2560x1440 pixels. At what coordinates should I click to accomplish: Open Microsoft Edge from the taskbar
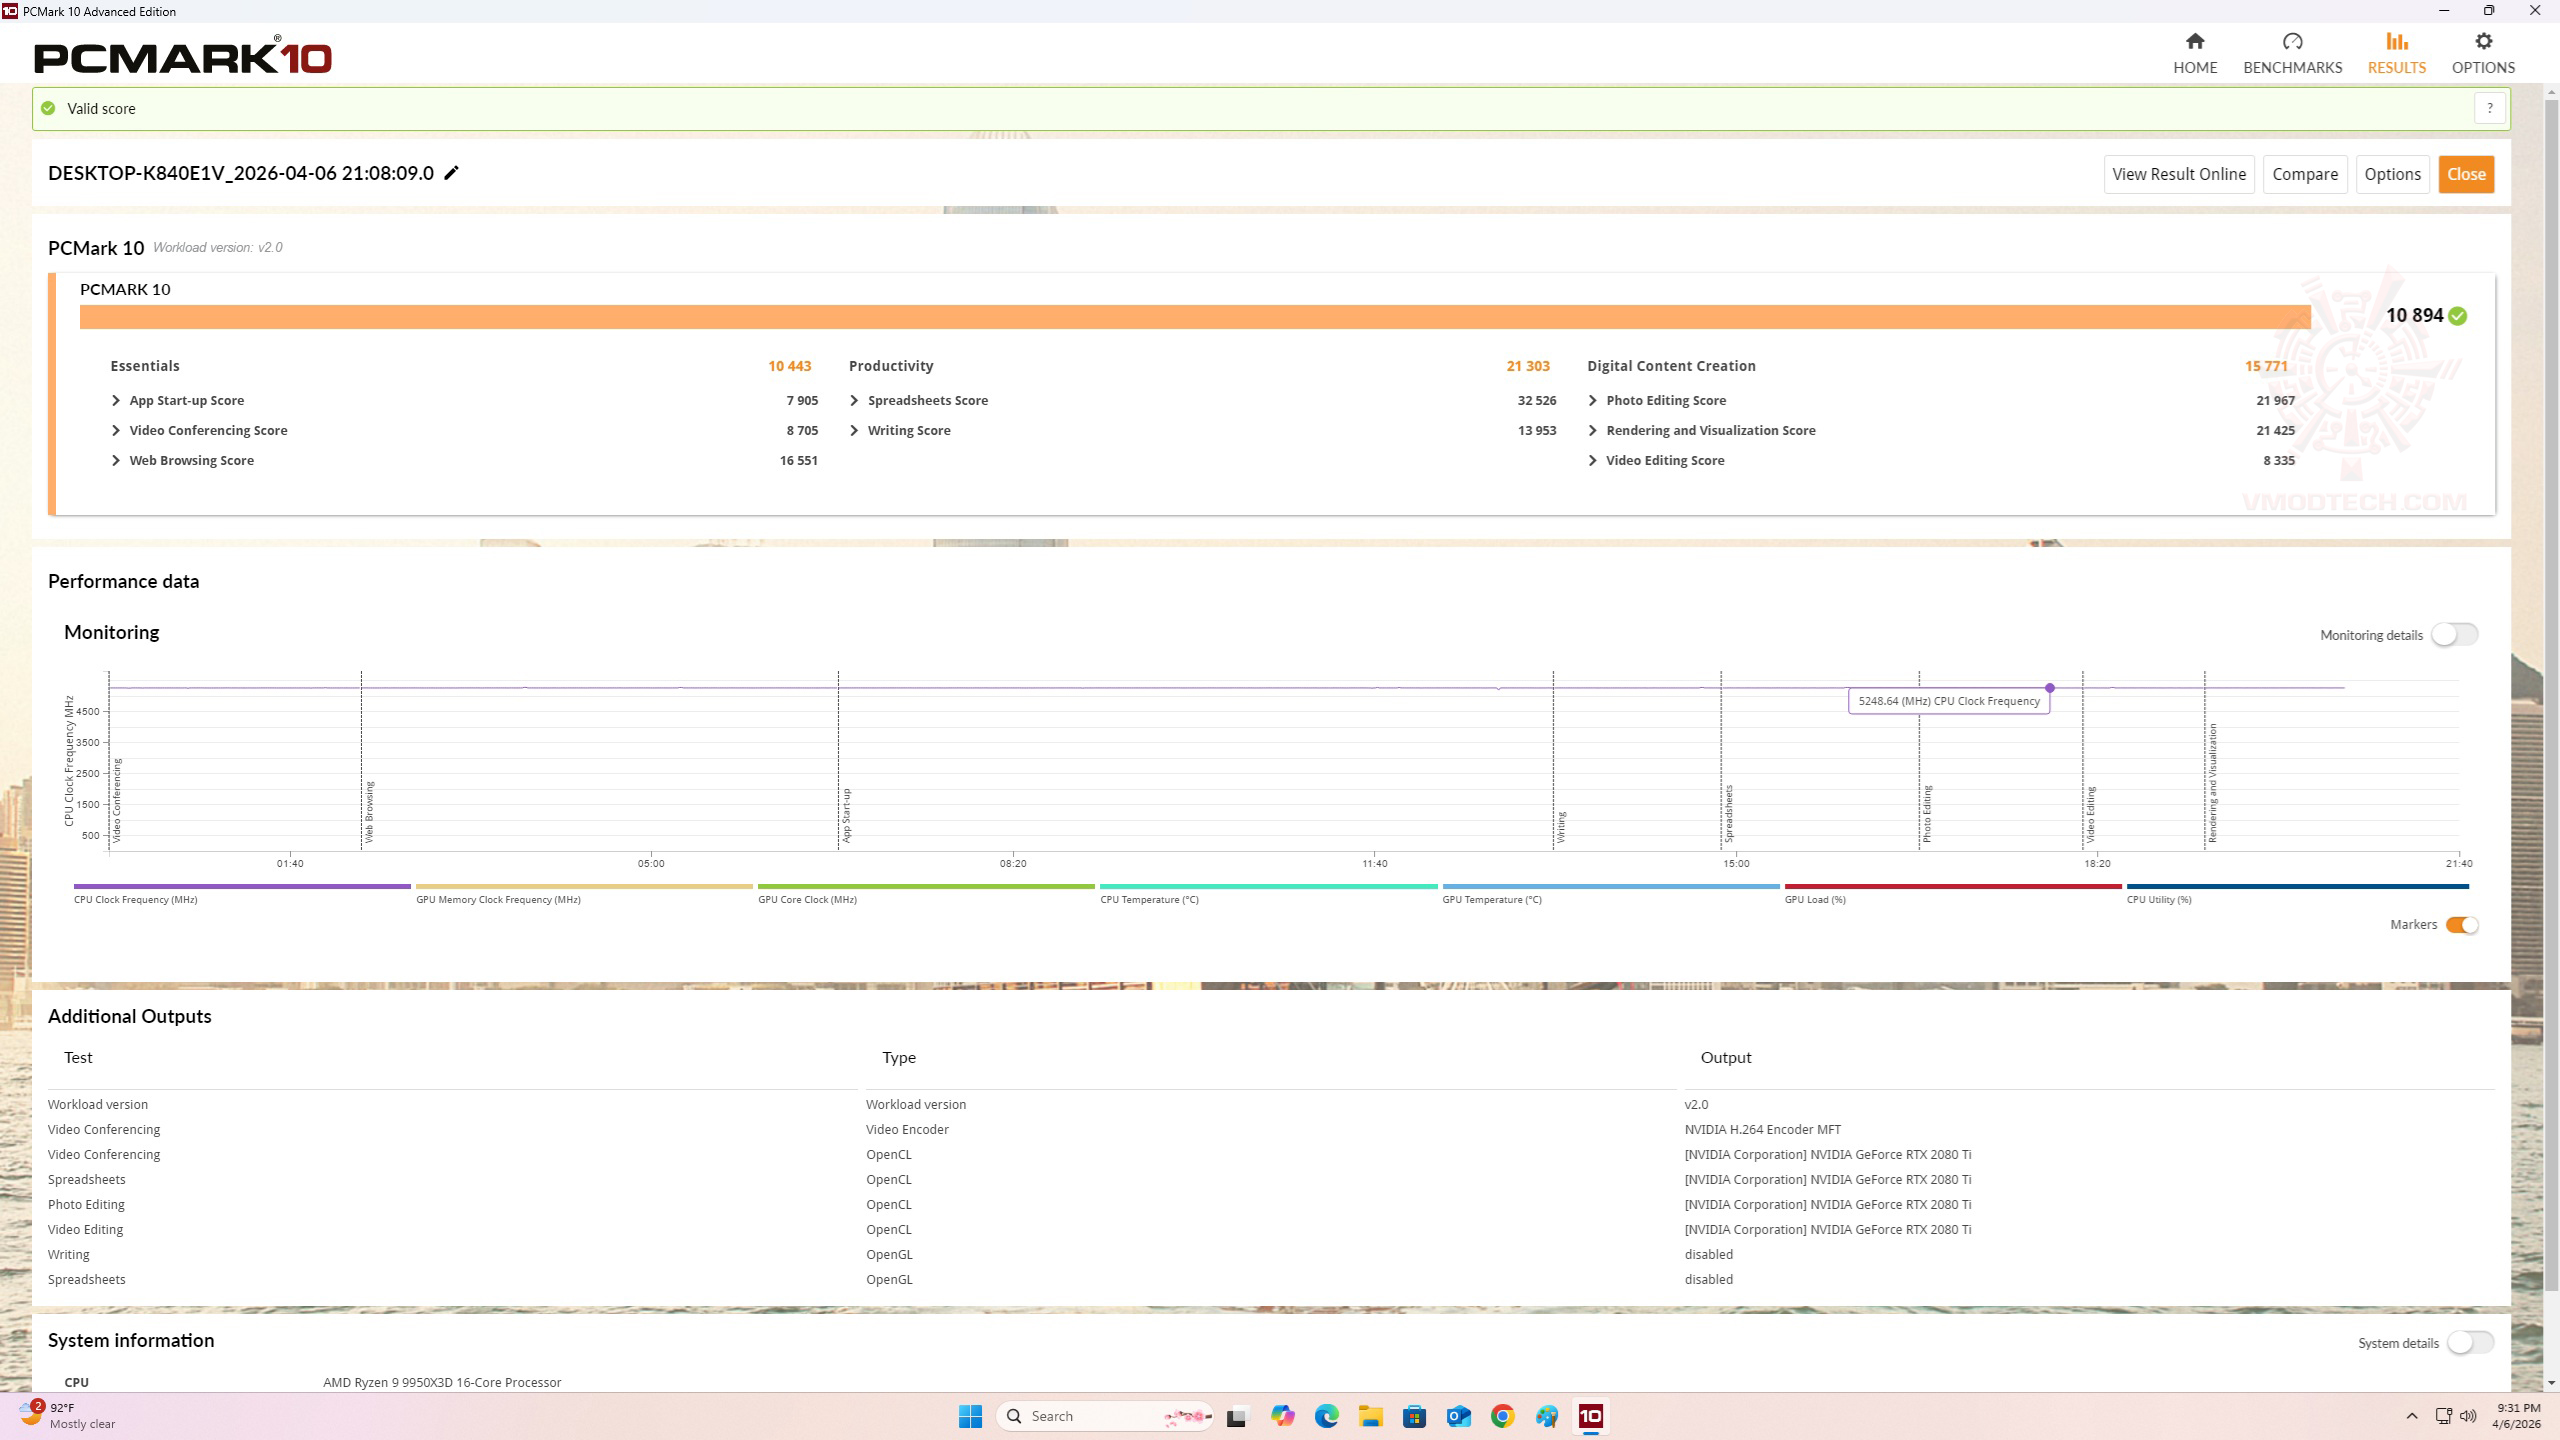pos(1326,1416)
